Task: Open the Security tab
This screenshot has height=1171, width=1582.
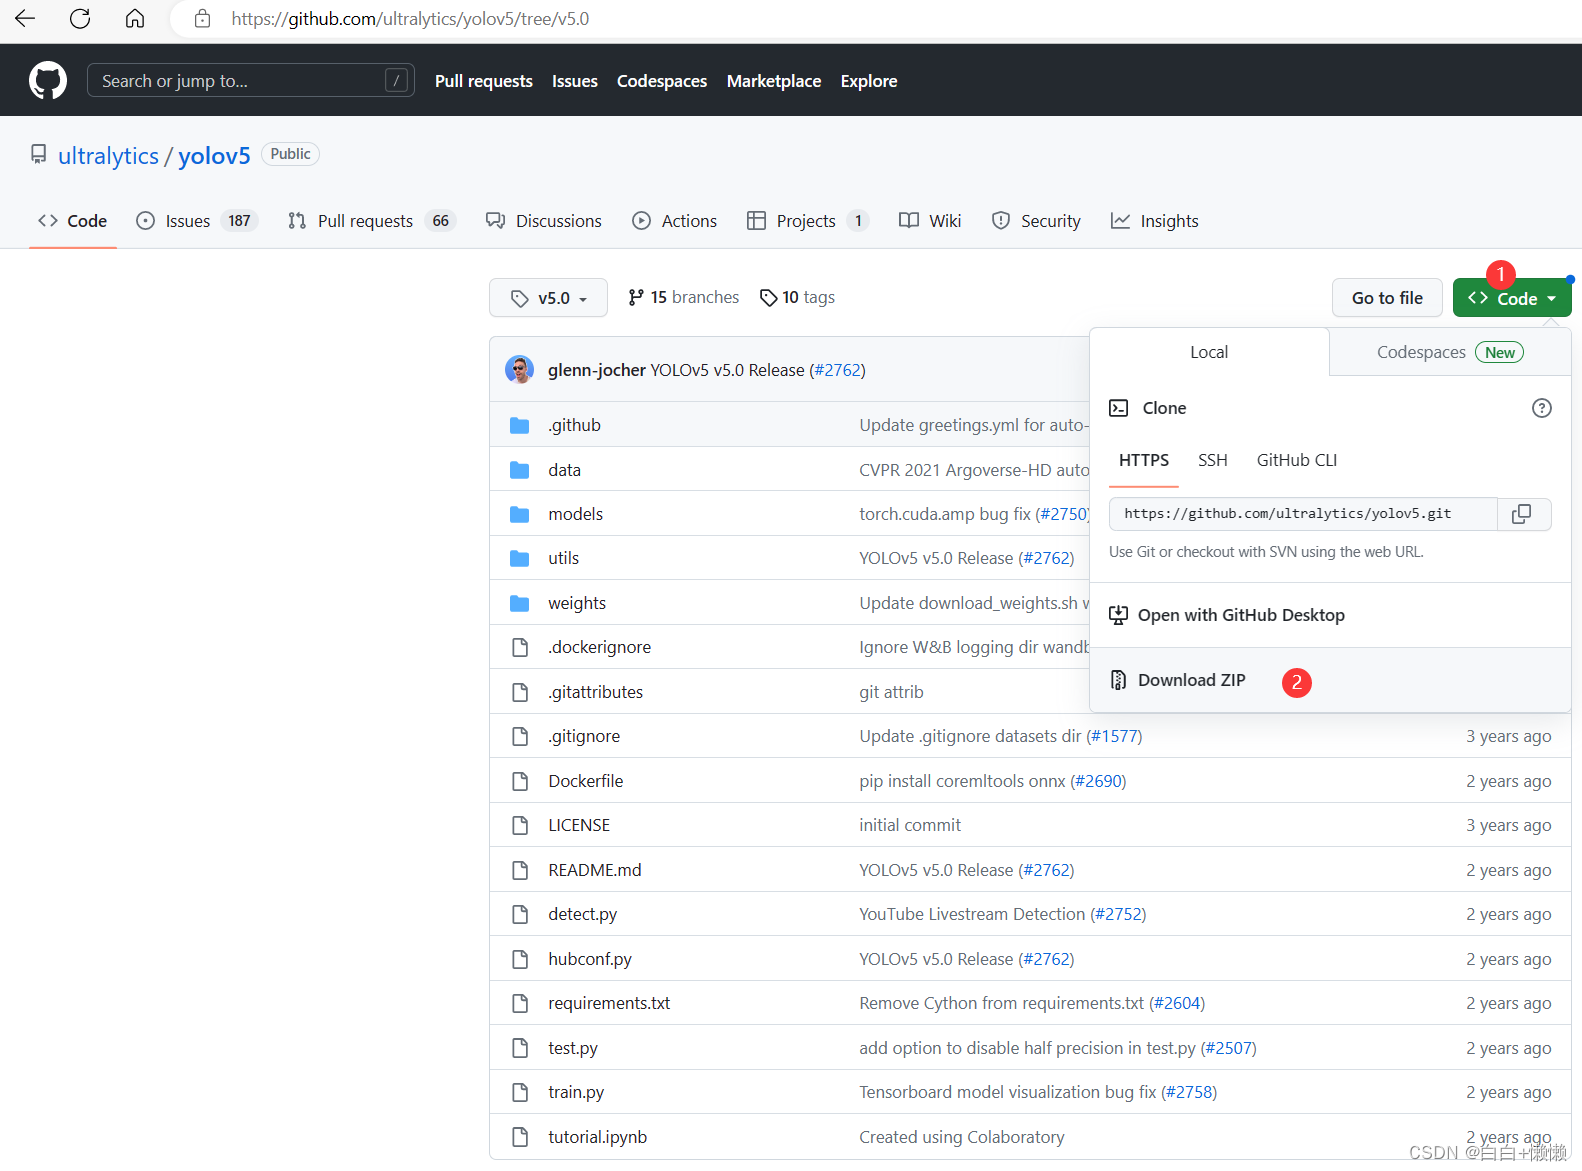Action: click(1036, 221)
